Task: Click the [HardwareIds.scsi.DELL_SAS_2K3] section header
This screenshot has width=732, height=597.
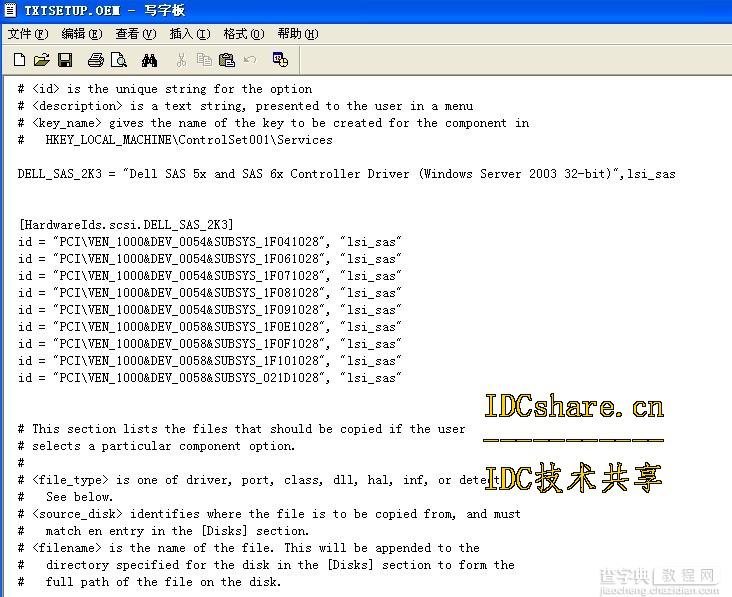Action: [x=126, y=225]
